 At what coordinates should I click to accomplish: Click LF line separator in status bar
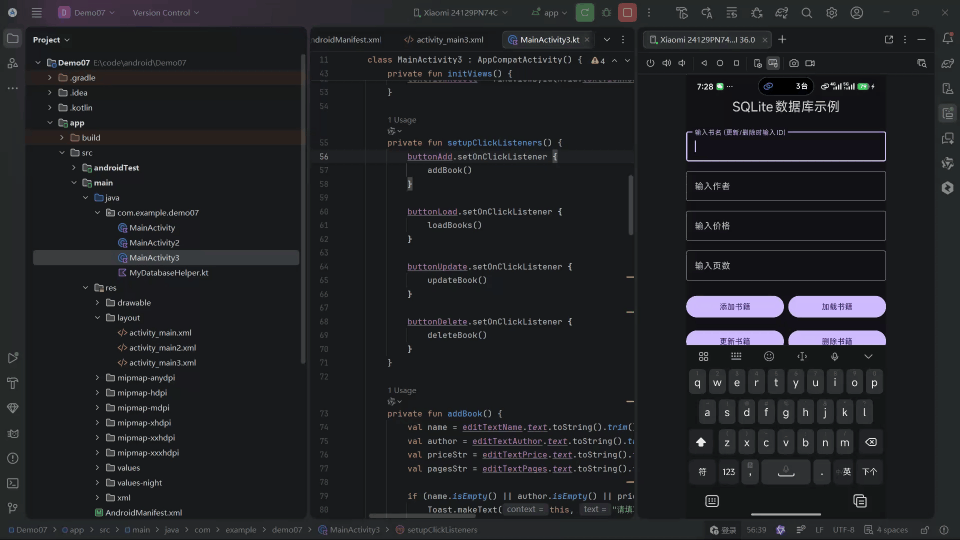coord(819,530)
